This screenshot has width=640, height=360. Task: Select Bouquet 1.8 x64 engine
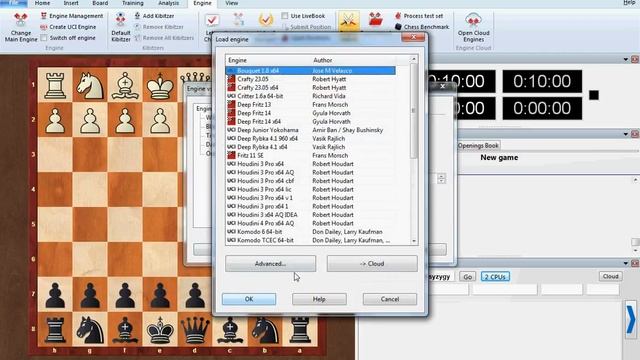311,71
